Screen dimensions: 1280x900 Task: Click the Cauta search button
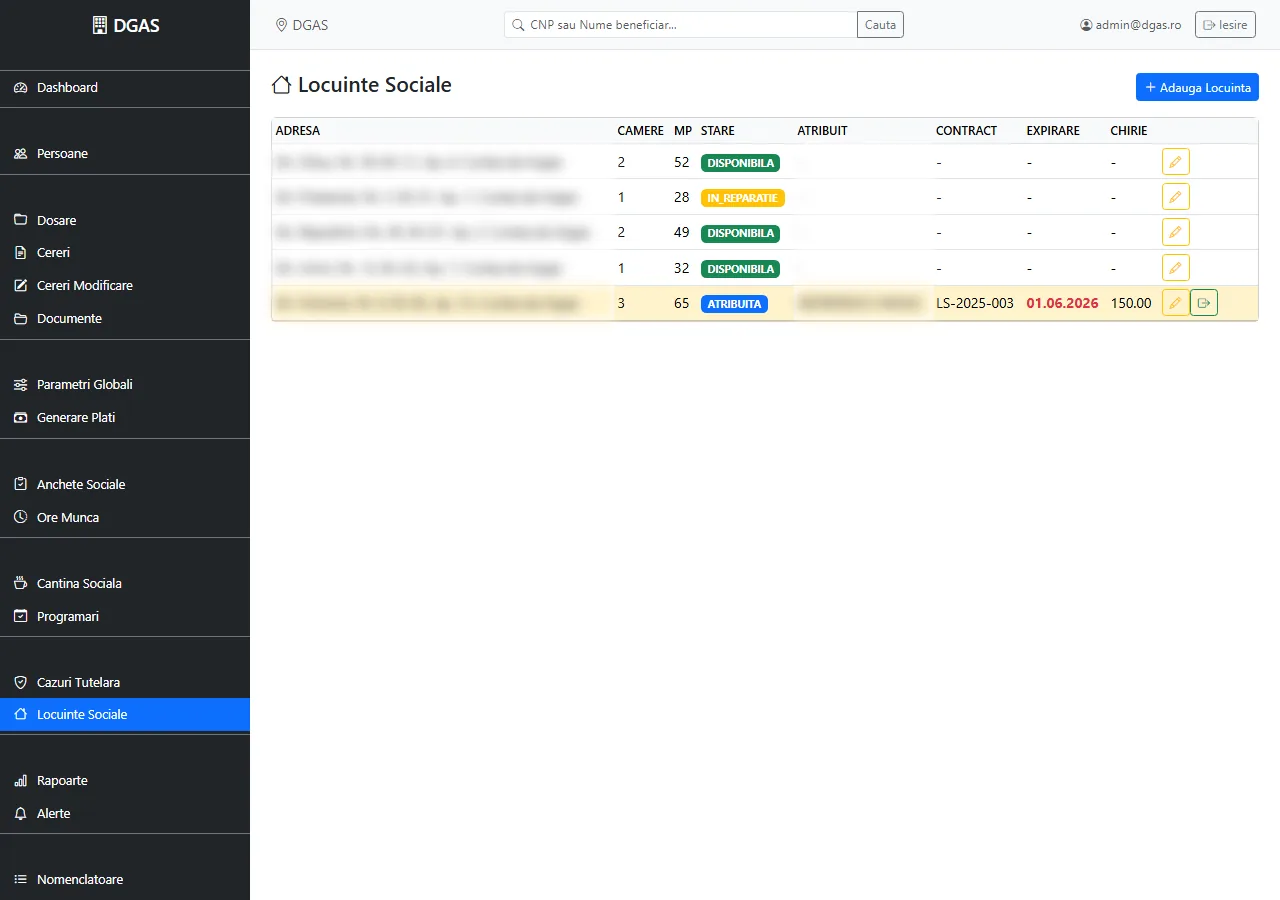(880, 25)
